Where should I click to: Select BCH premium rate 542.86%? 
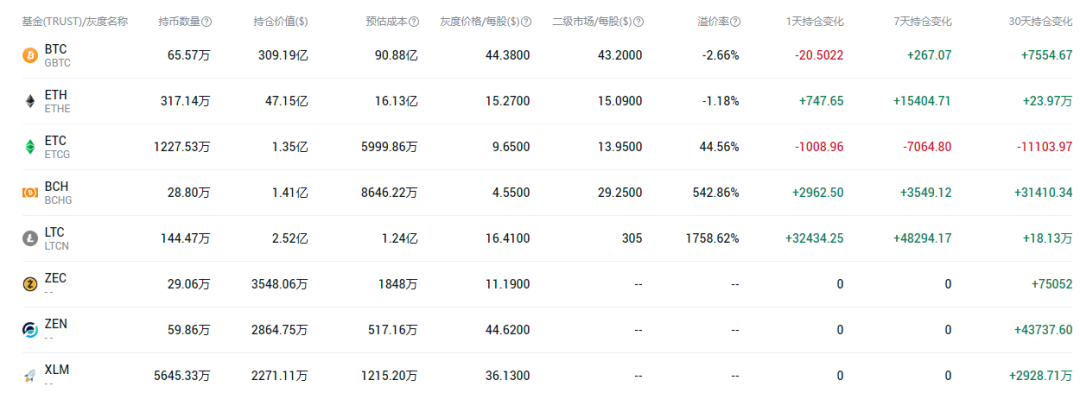[716, 193]
